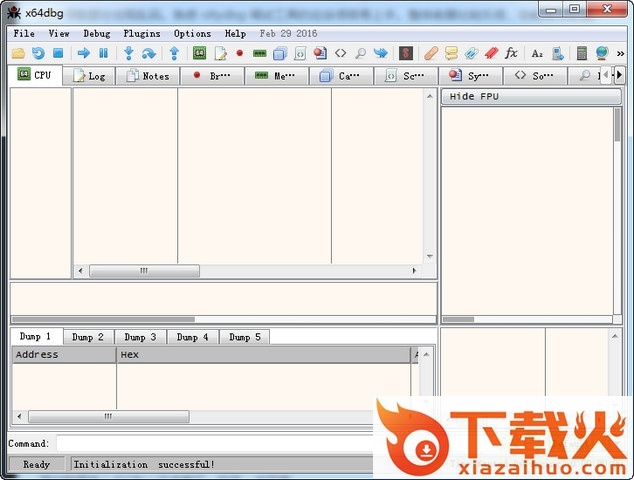Open the Options menu

(x=192, y=34)
